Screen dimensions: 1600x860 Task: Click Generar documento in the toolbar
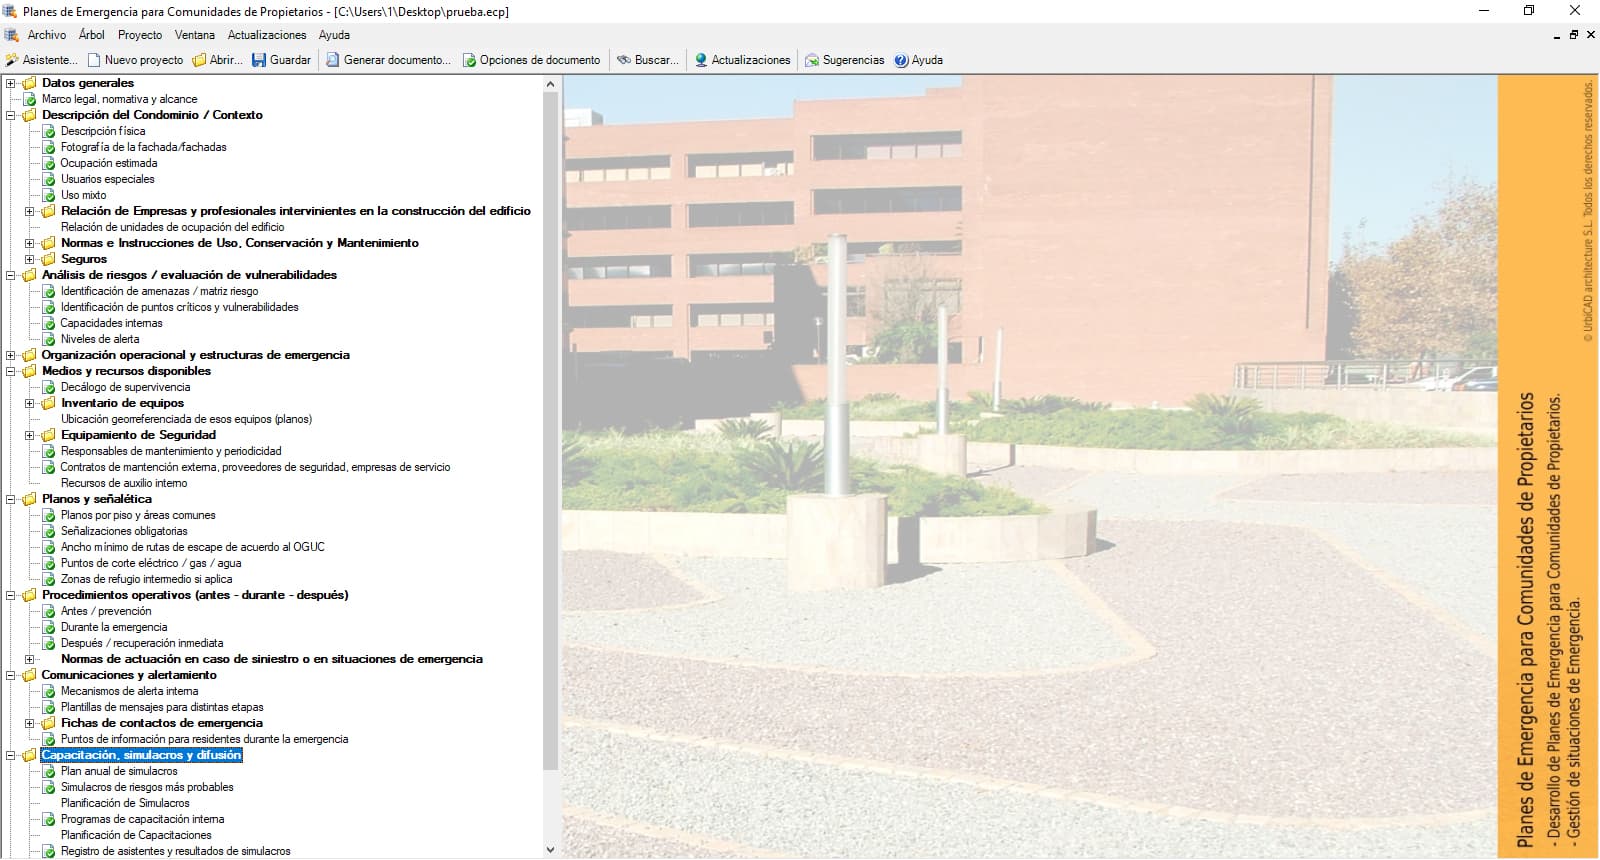388,60
